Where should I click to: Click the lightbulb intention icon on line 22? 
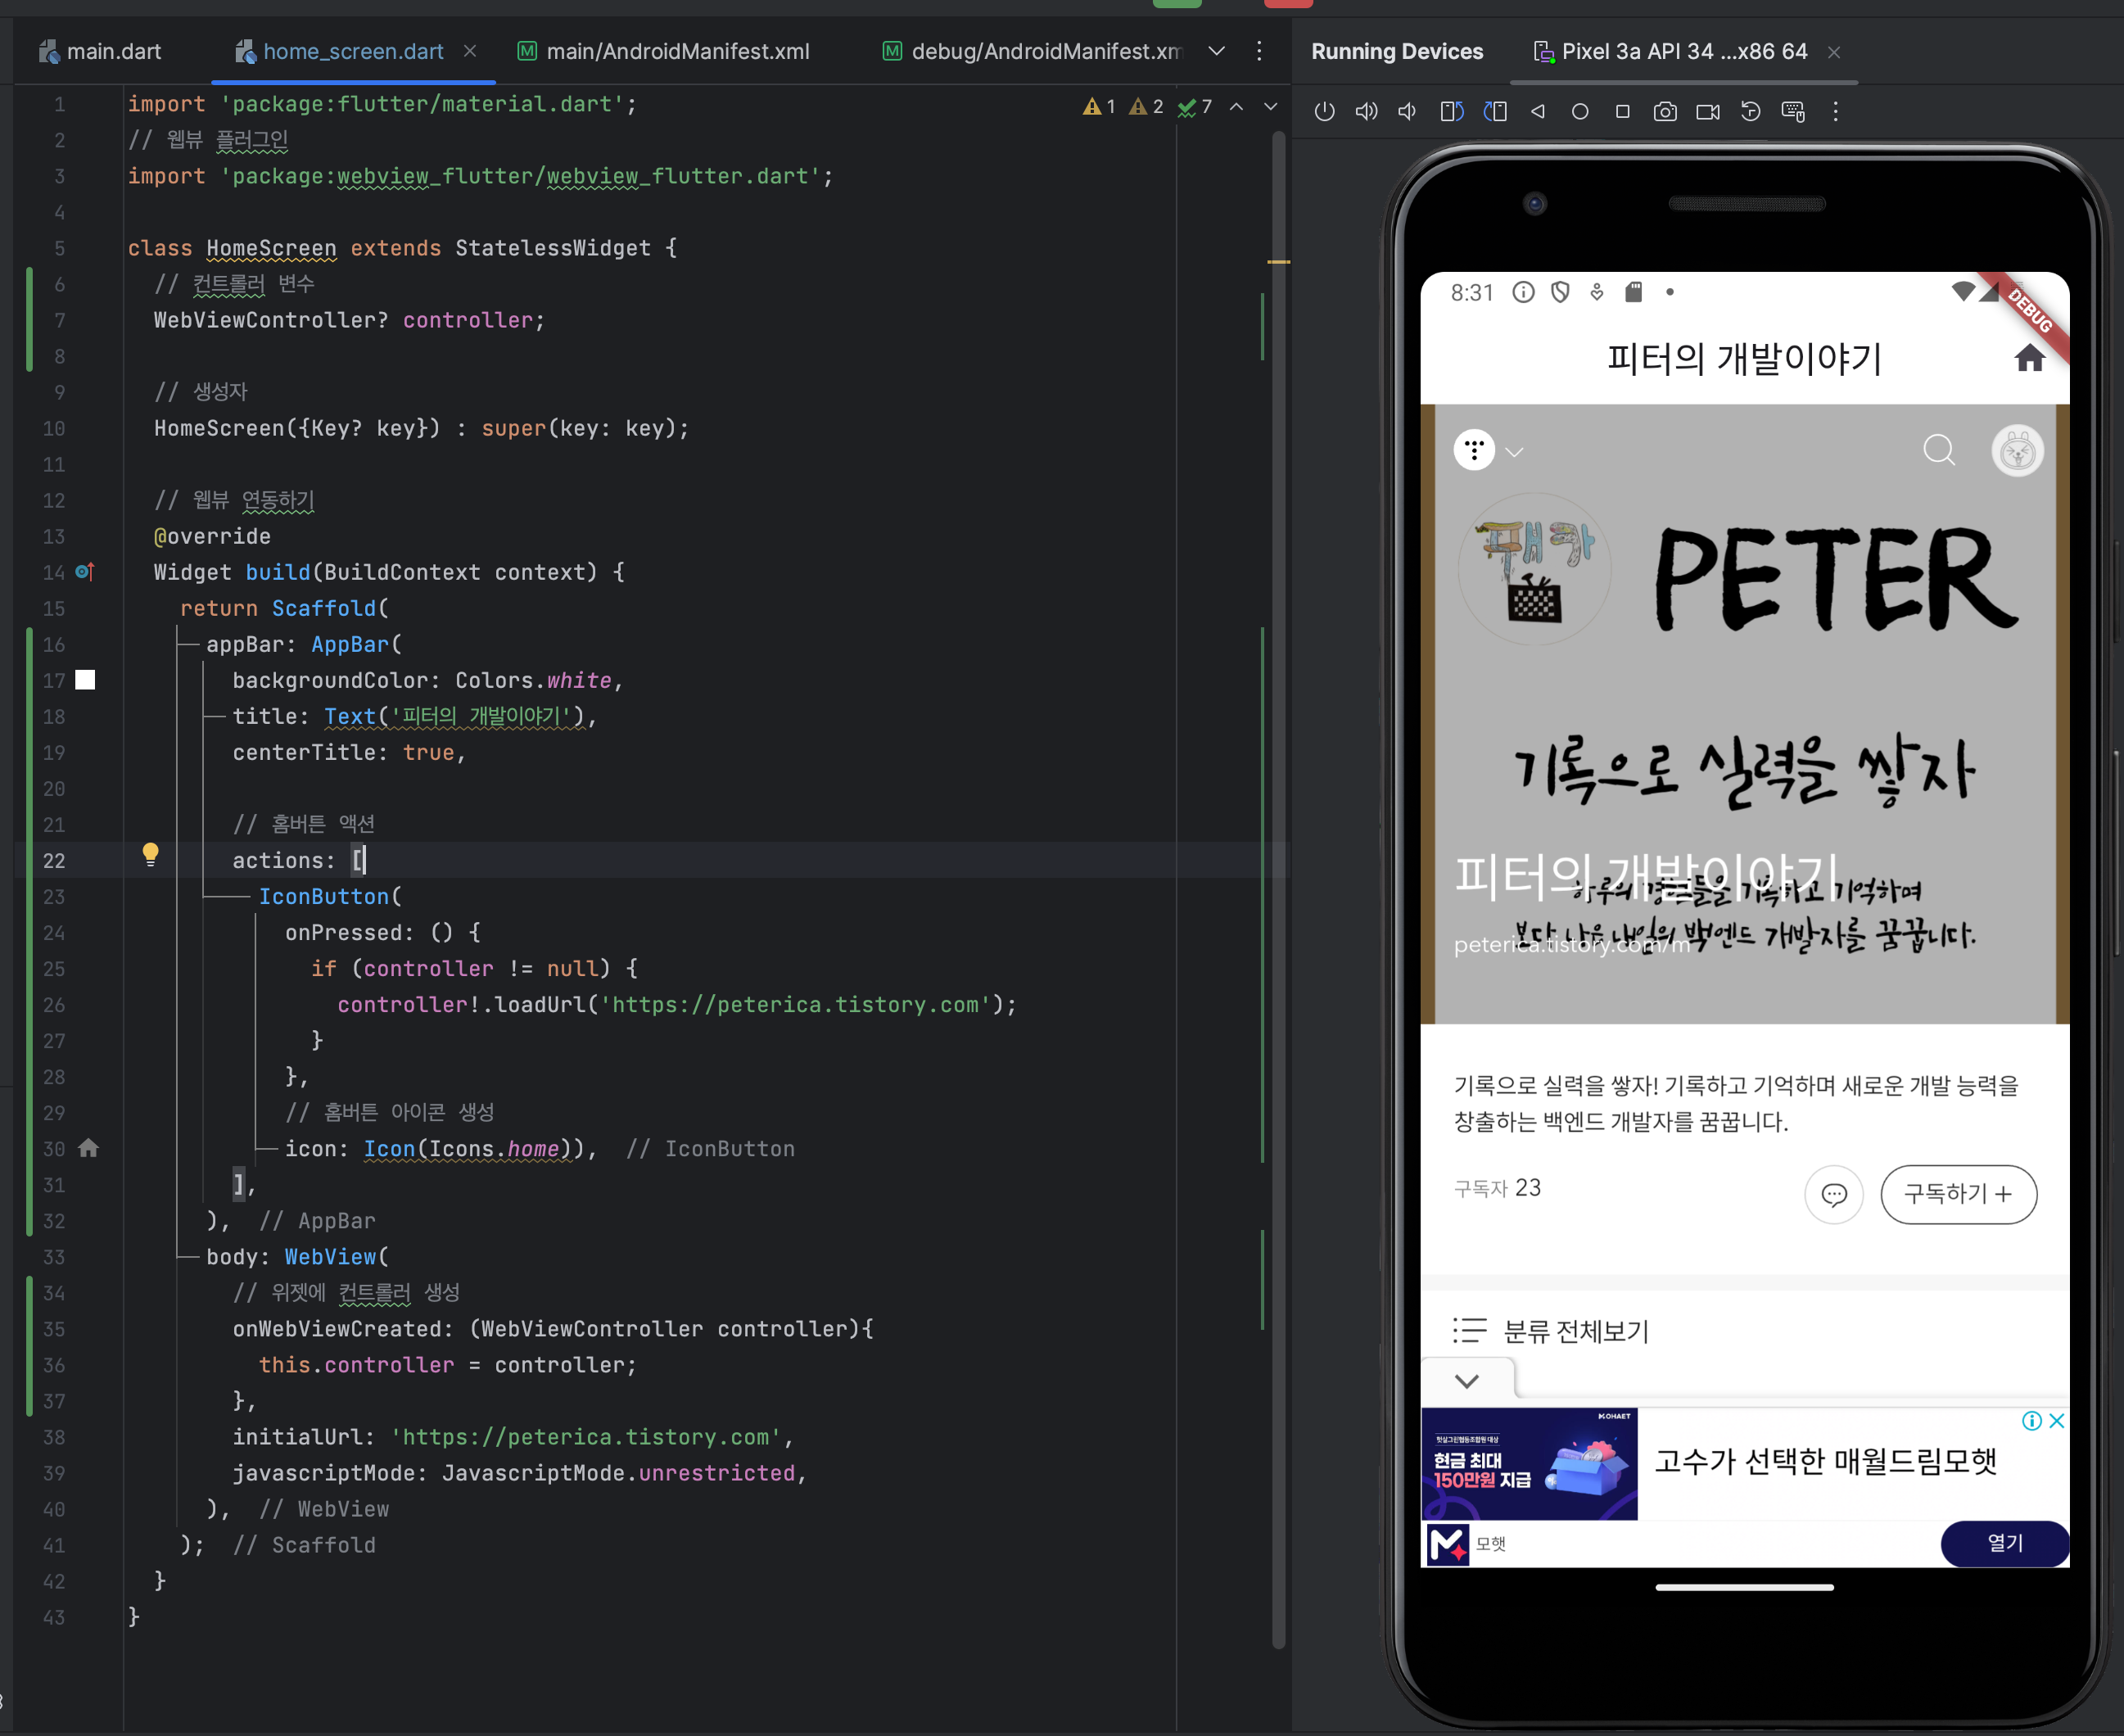click(x=150, y=854)
